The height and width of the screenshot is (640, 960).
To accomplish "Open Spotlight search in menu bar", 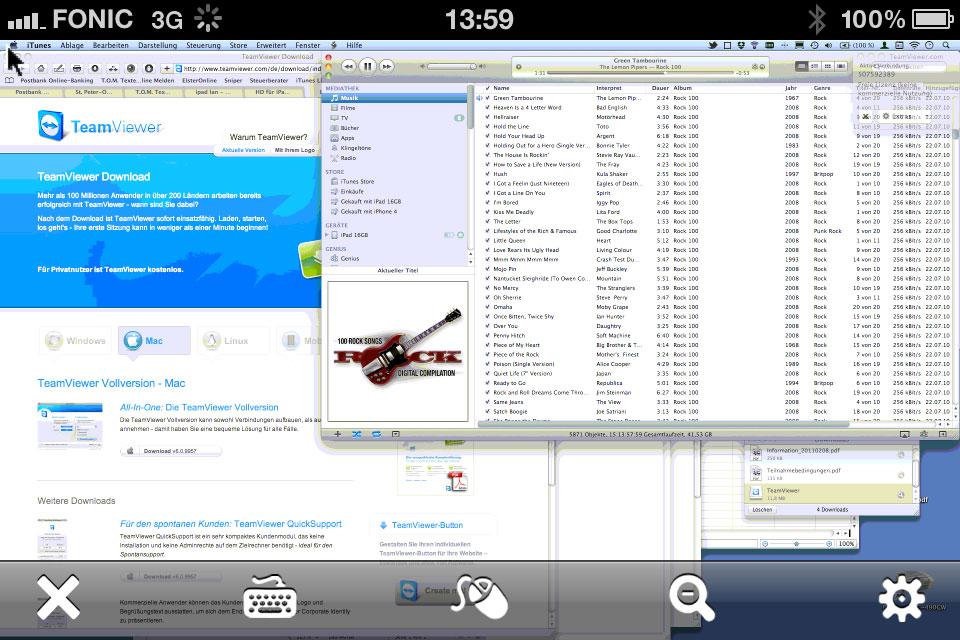I will [946, 45].
